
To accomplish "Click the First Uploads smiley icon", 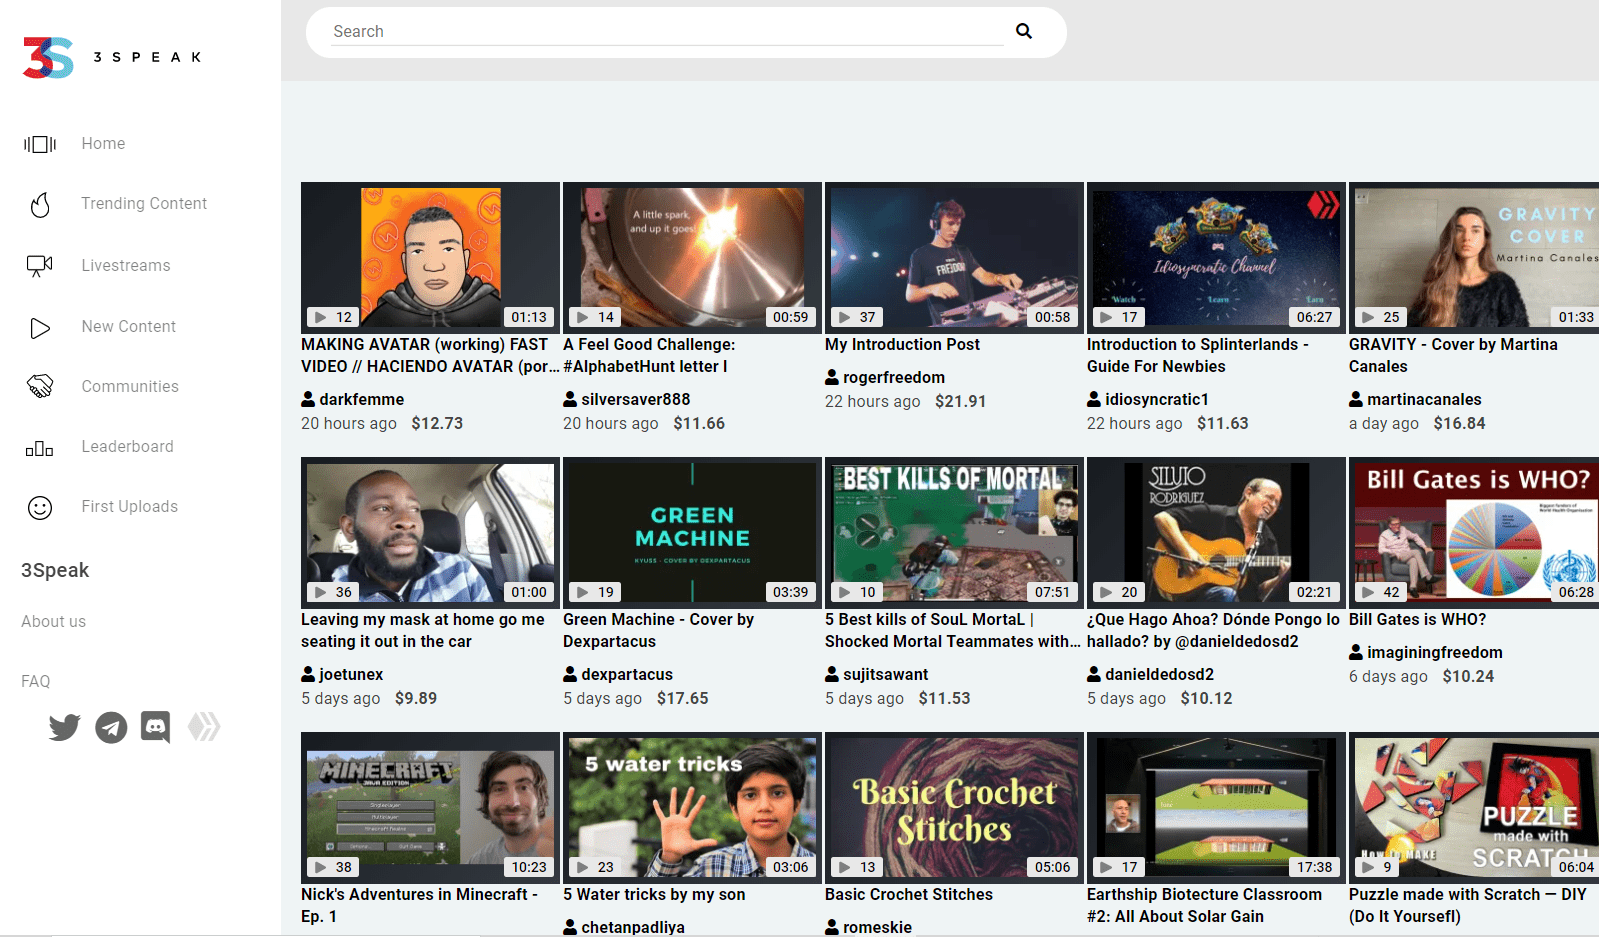I will tap(40, 508).
